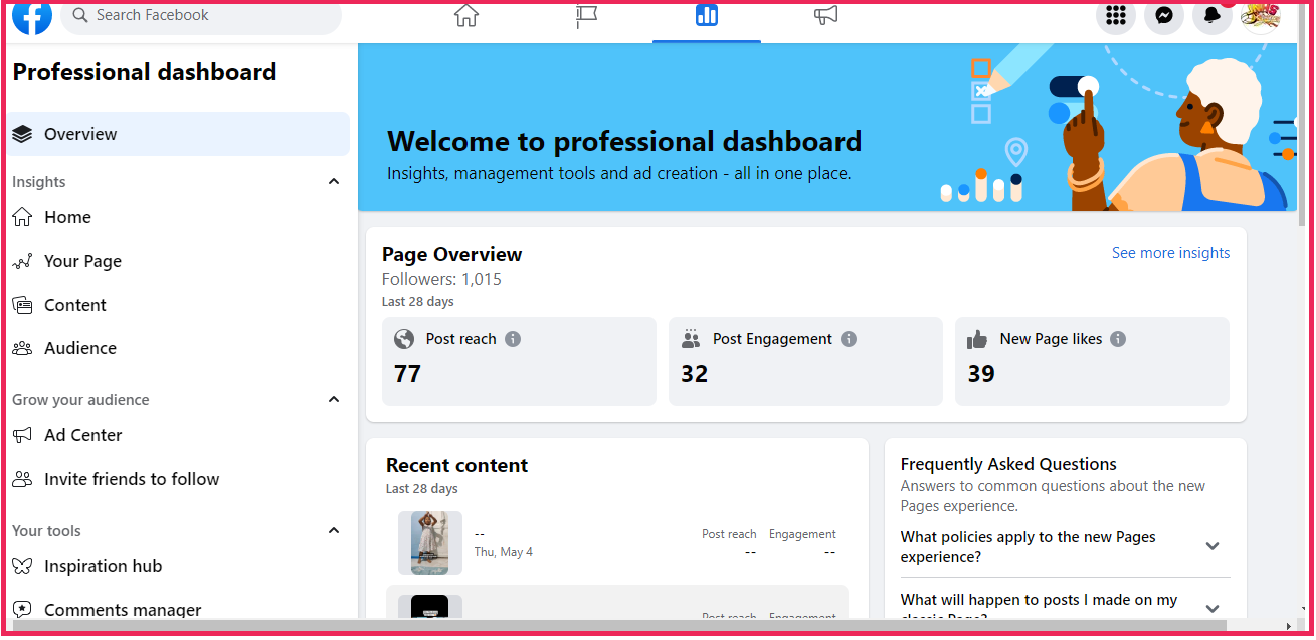
Task: Click the house icon beside Home in sidebar
Action: coord(22,217)
